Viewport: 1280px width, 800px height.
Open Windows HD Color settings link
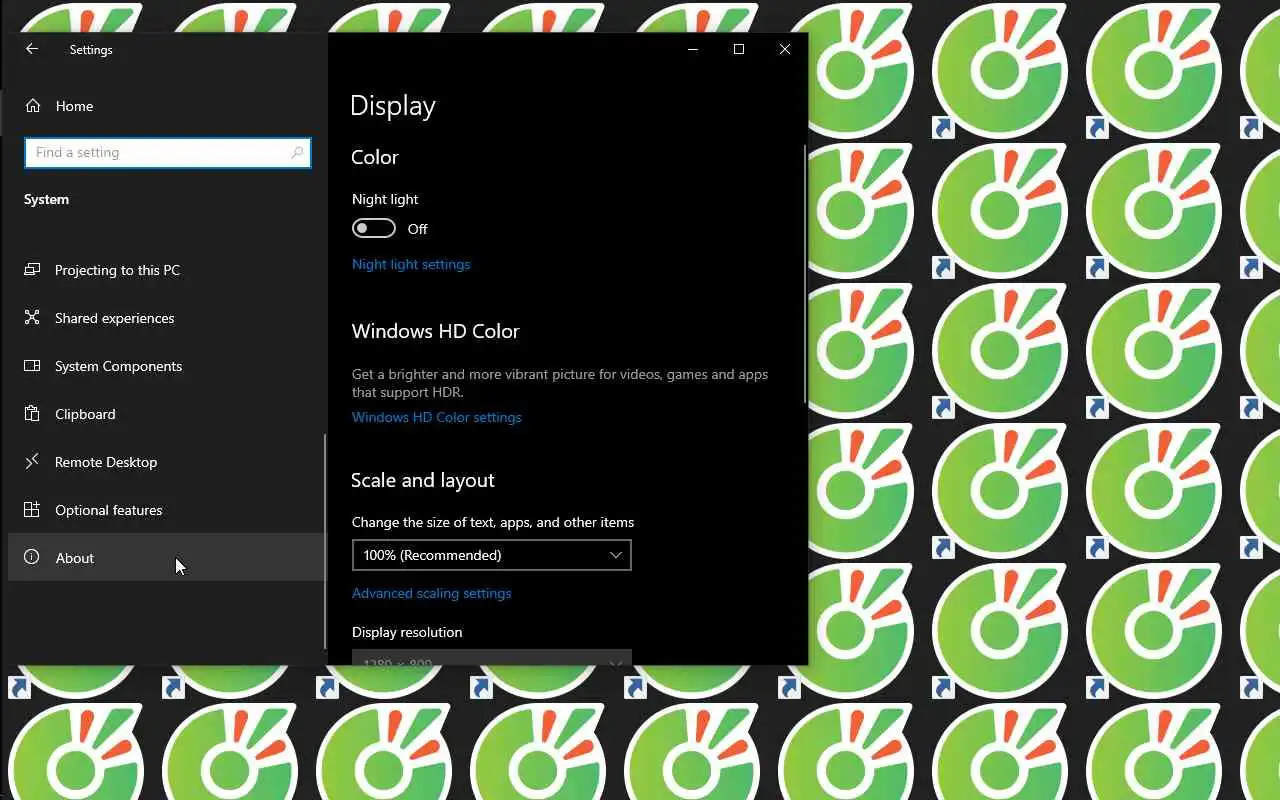(437, 417)
